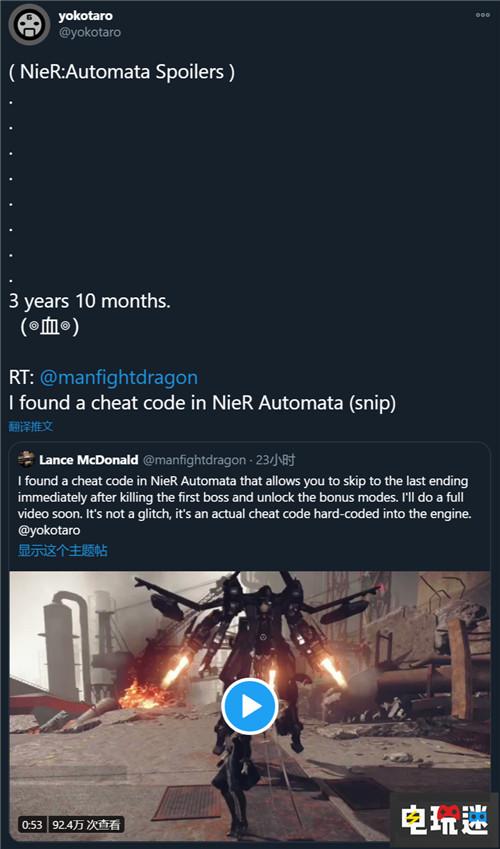Screen dimensions: 500x849
Task: Open the video thumbnail with the flying mech
Action: [250, 706]
